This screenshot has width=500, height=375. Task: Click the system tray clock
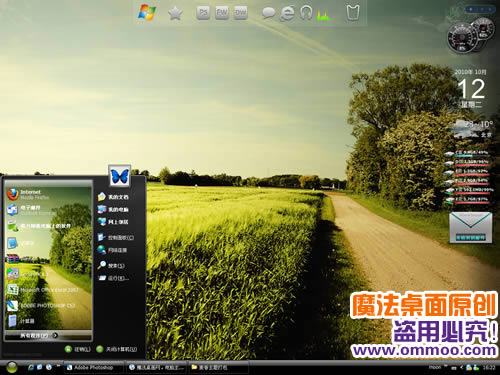pyautogui.click(x=489, y=367)
